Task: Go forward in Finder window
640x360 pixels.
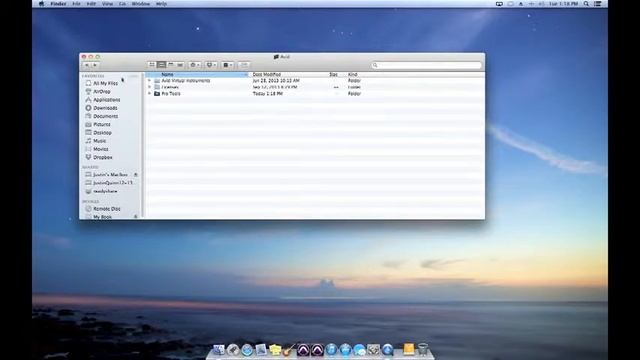Action: 95,65
